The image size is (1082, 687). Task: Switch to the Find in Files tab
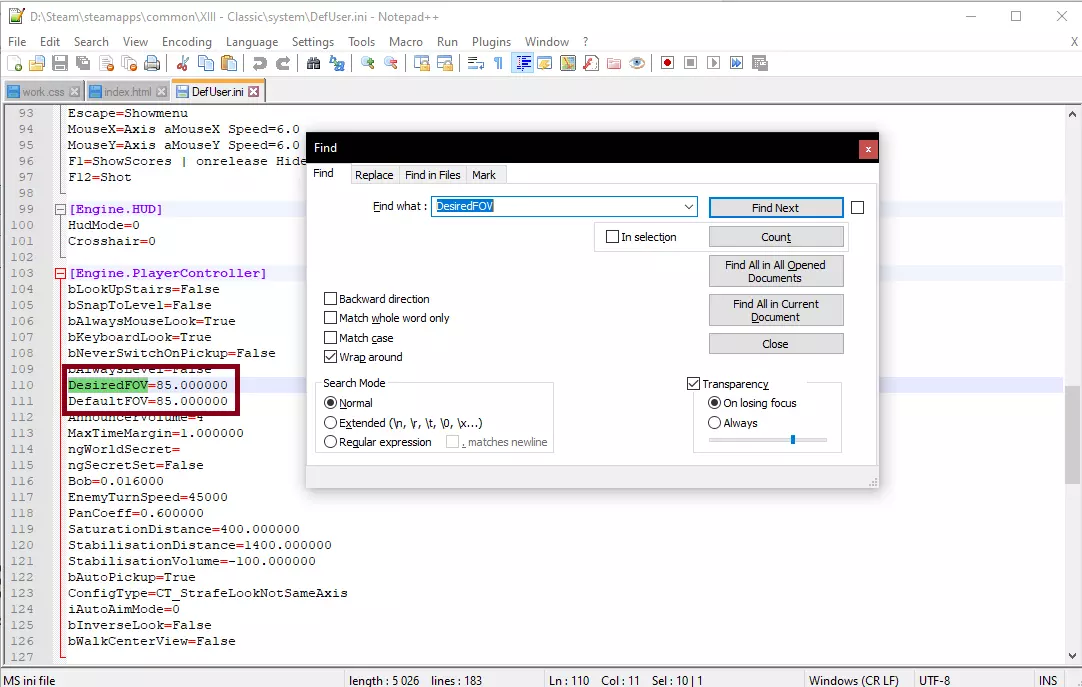[432, 175]
